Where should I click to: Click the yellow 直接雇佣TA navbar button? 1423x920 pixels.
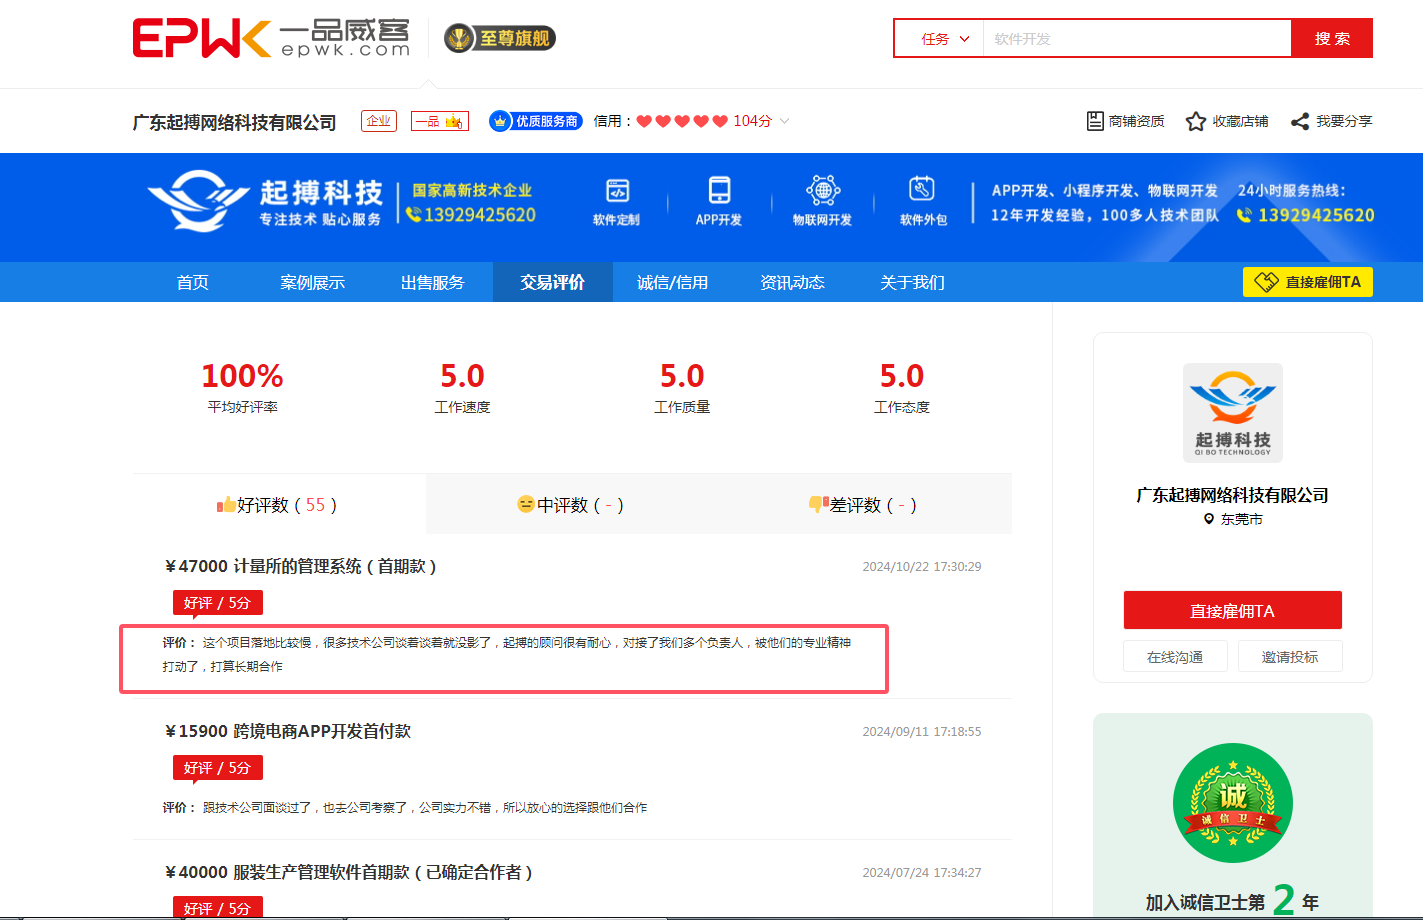click(x=1308, y=282)
